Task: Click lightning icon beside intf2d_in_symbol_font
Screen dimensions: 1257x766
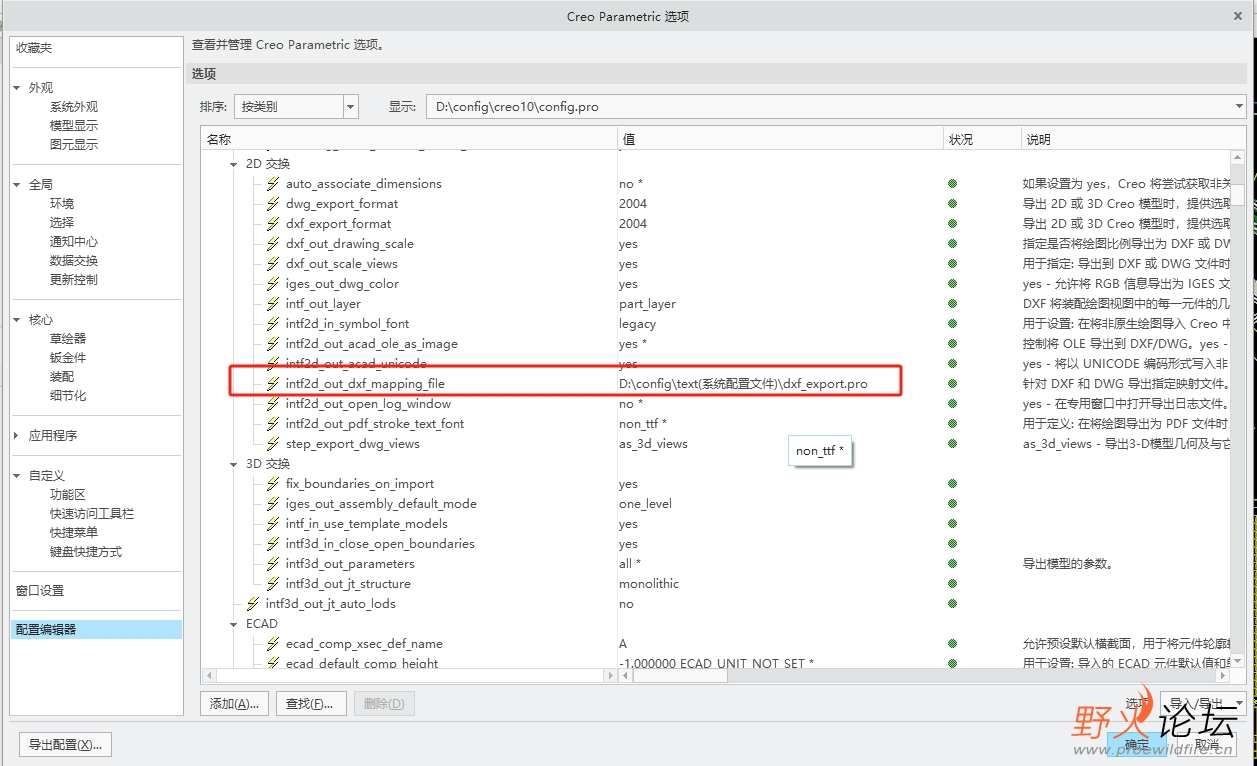Action: [273, 324]
